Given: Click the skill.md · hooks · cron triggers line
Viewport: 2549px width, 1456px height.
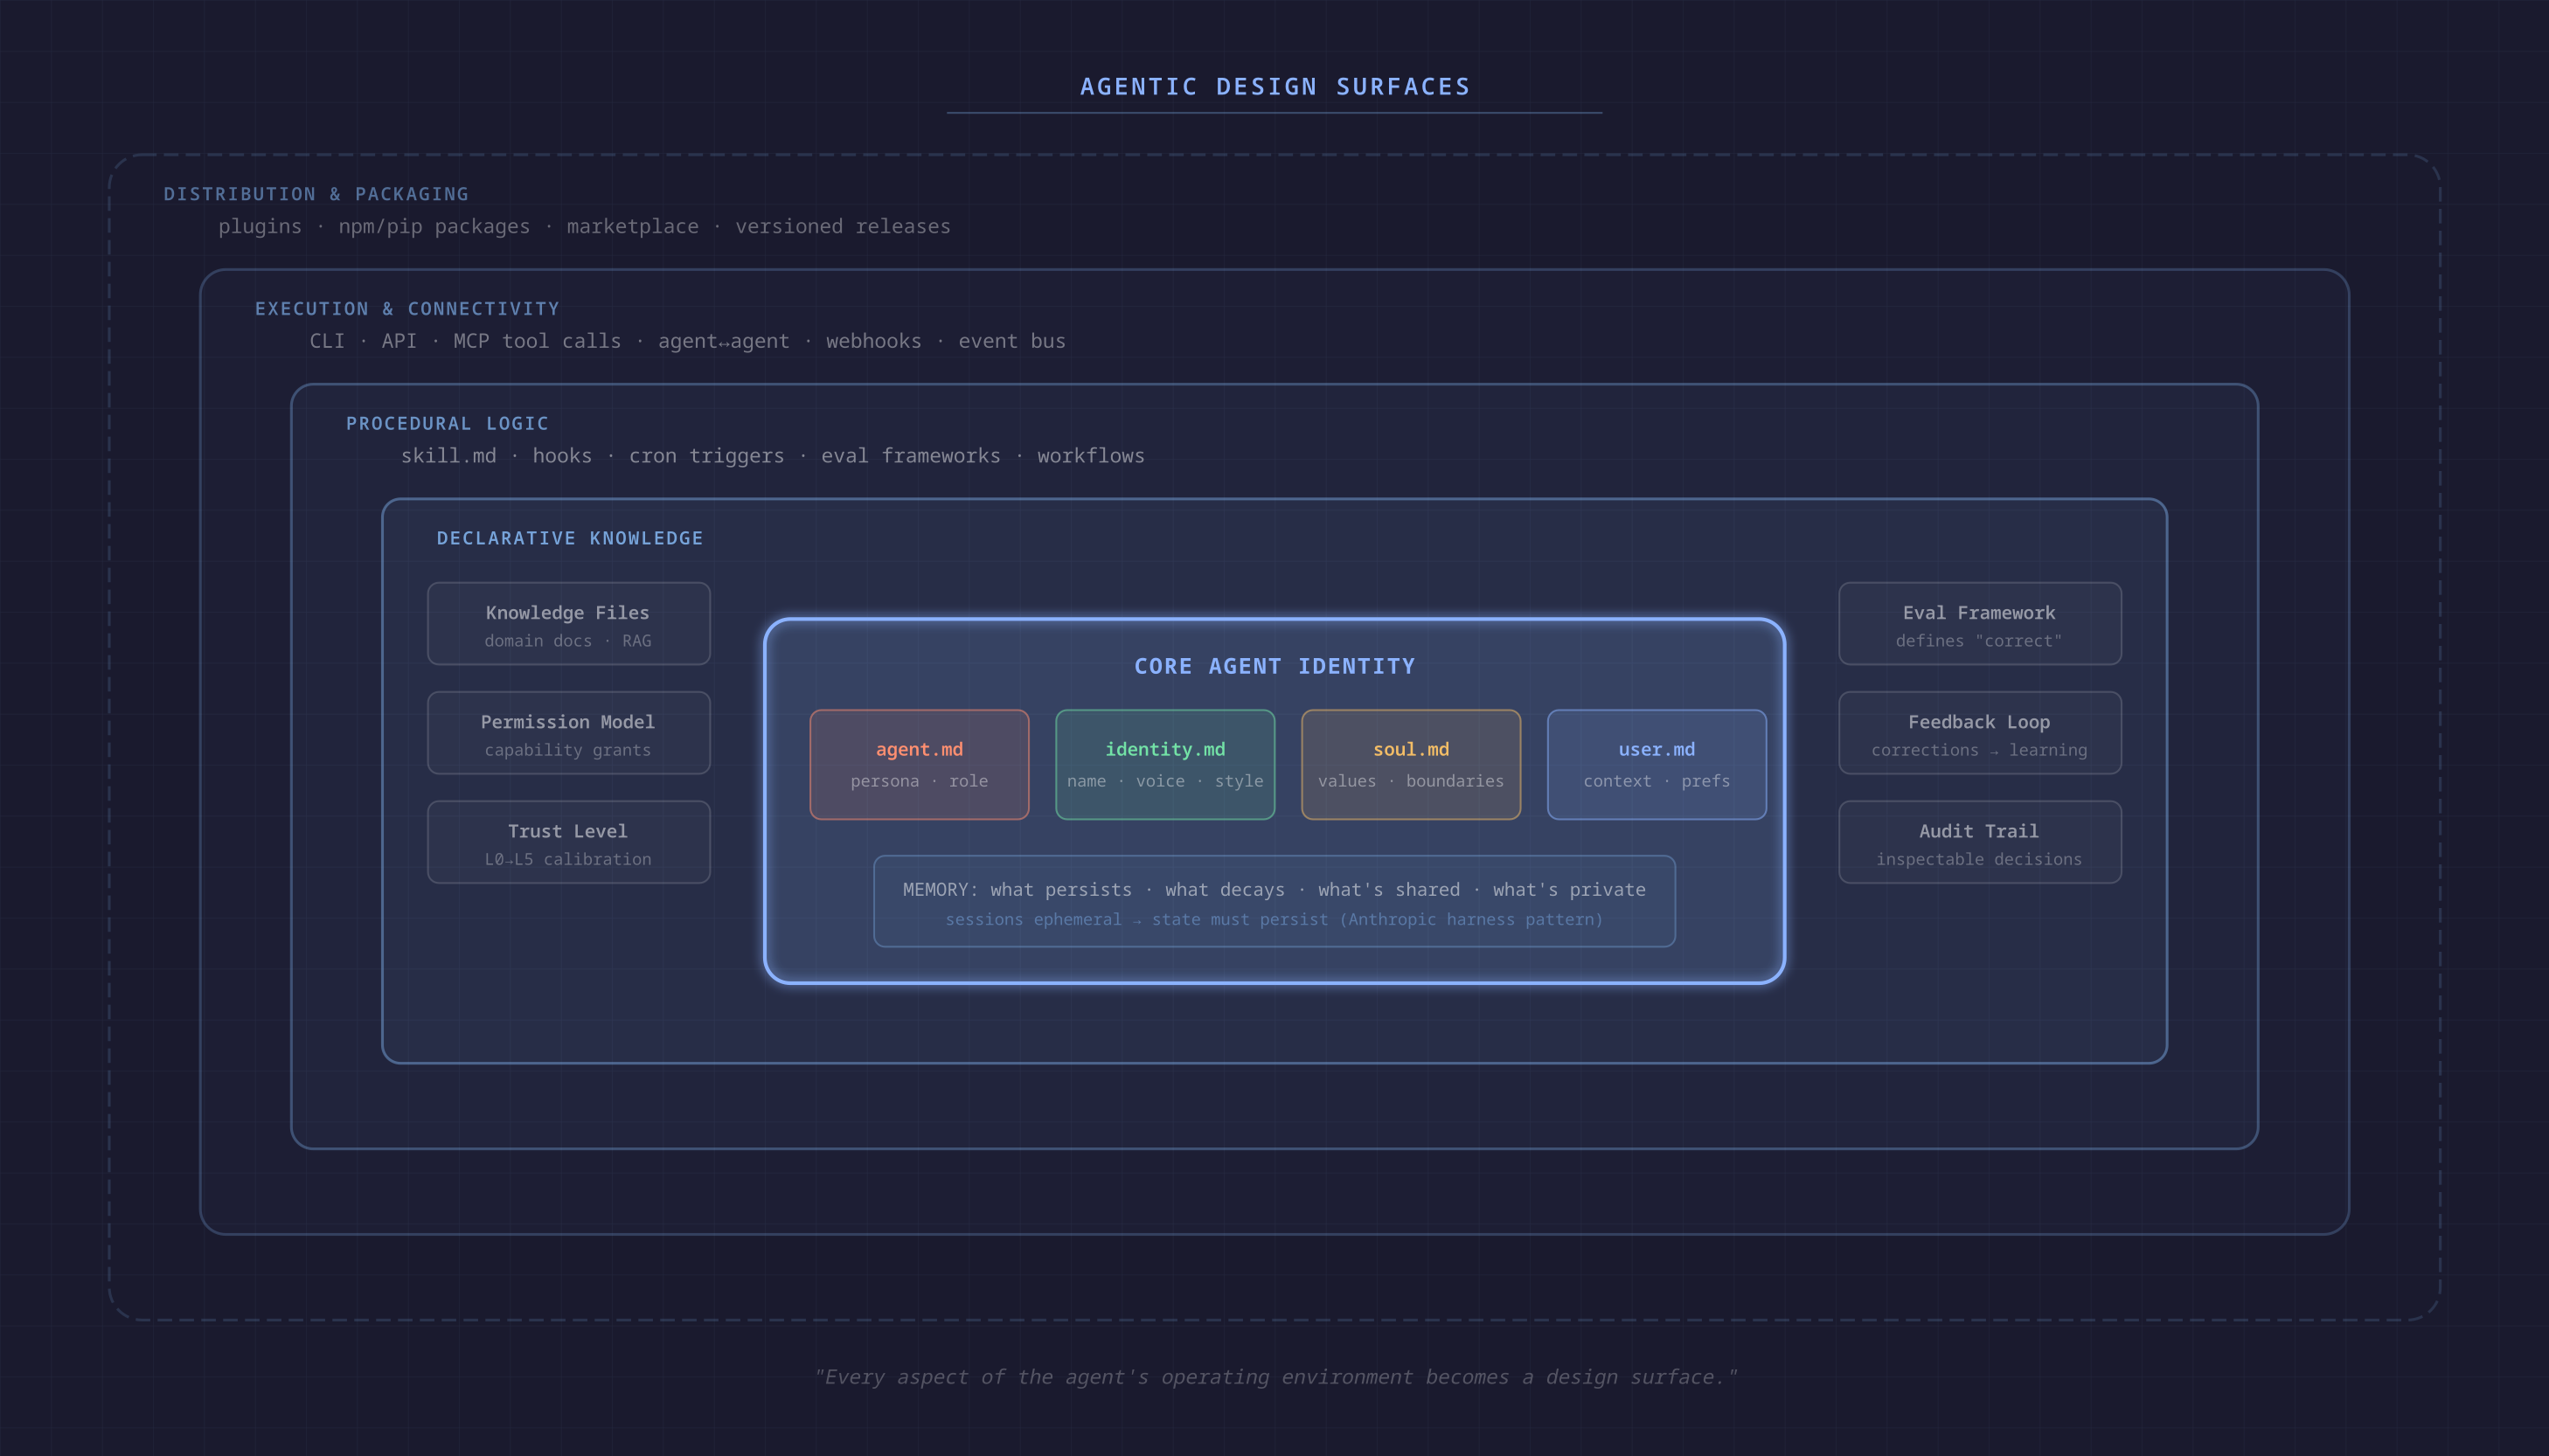Looking at the screenshot, I should [773, 456].
